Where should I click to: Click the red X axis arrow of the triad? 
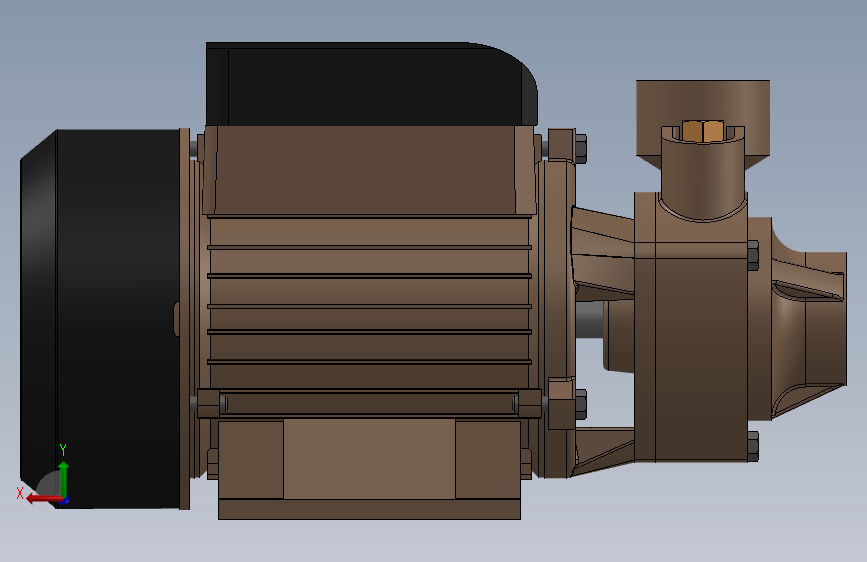click(43, 499)
